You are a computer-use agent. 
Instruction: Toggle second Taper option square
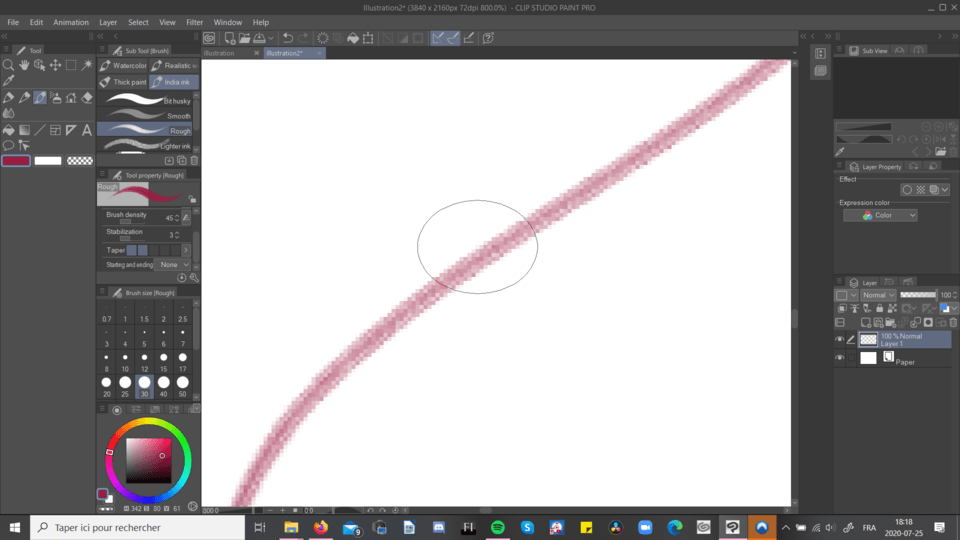click(x=143, y=250)
